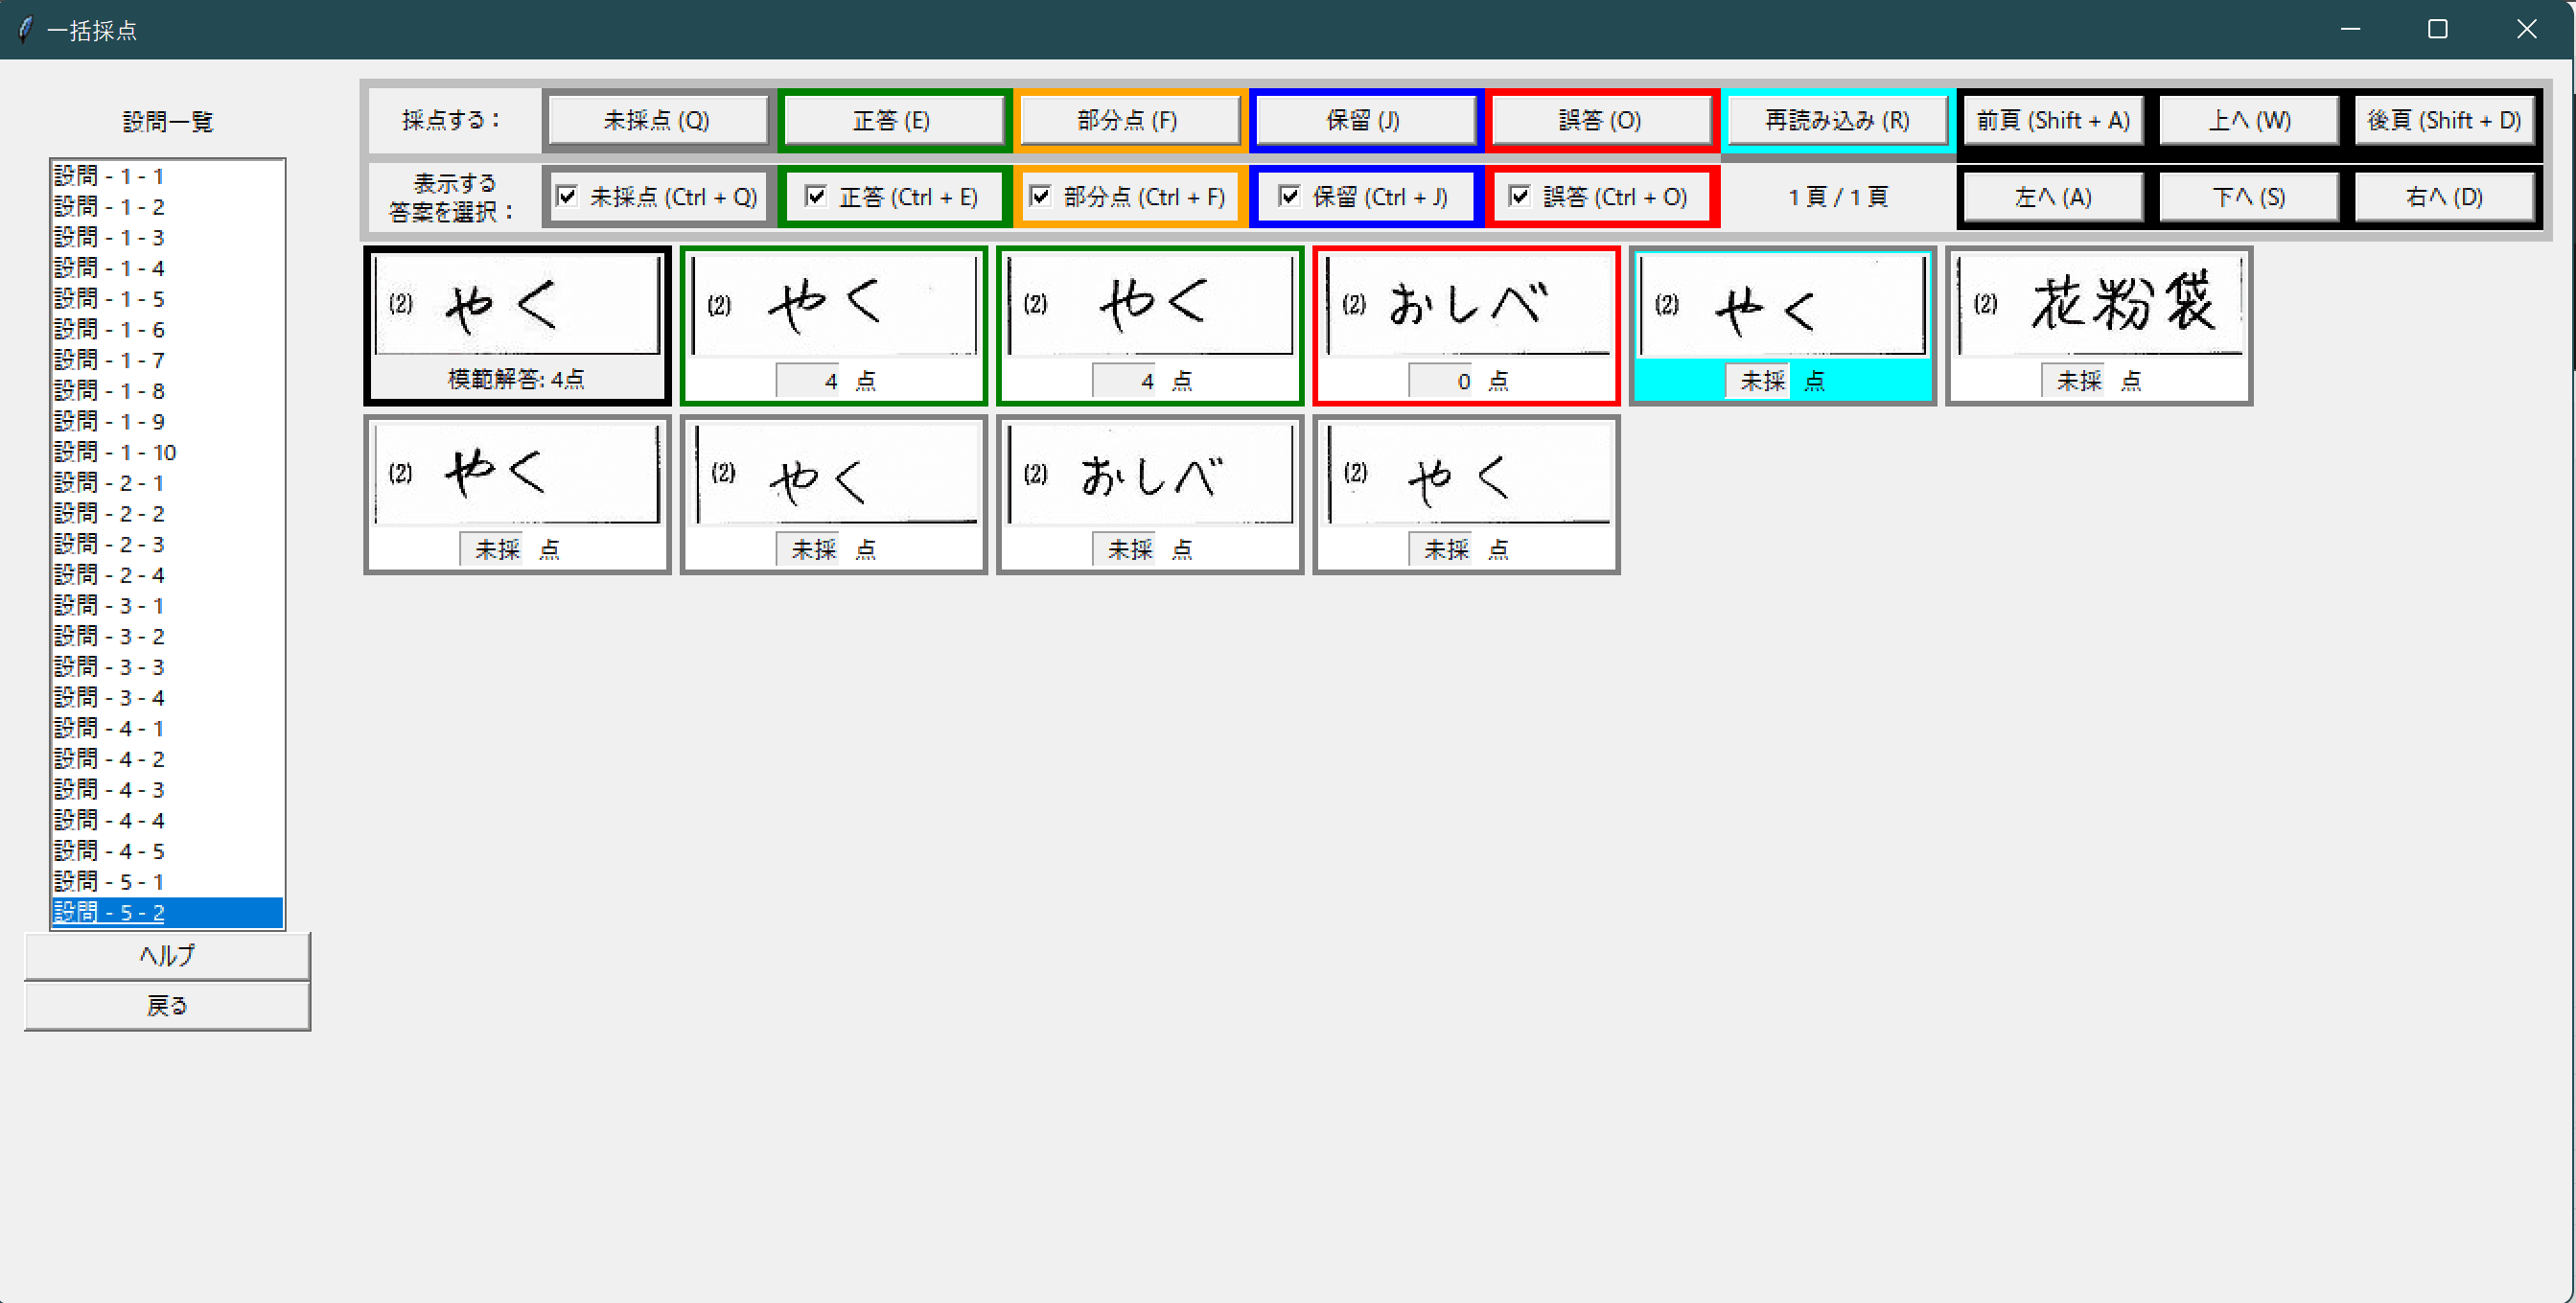Viewport: 2576px width, 1303px height.
Task: Toggle the 保留 (Ctrl + J) checkbox
Action: pyautogui.click(x=1290, y=196)
